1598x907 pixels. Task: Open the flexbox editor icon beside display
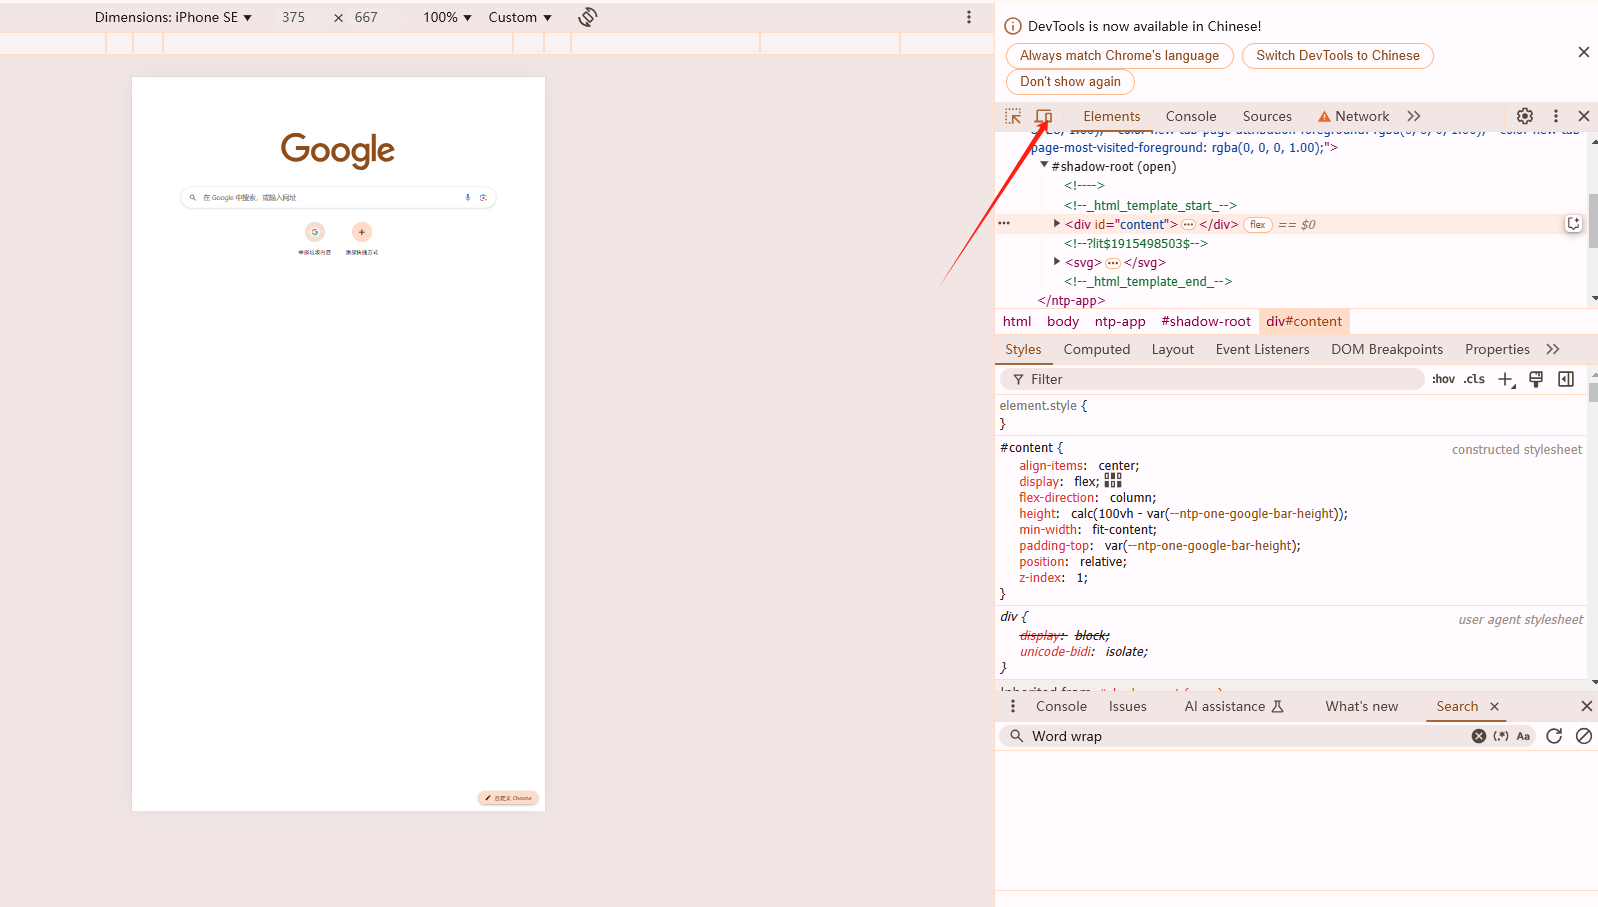click(1113, 481)
